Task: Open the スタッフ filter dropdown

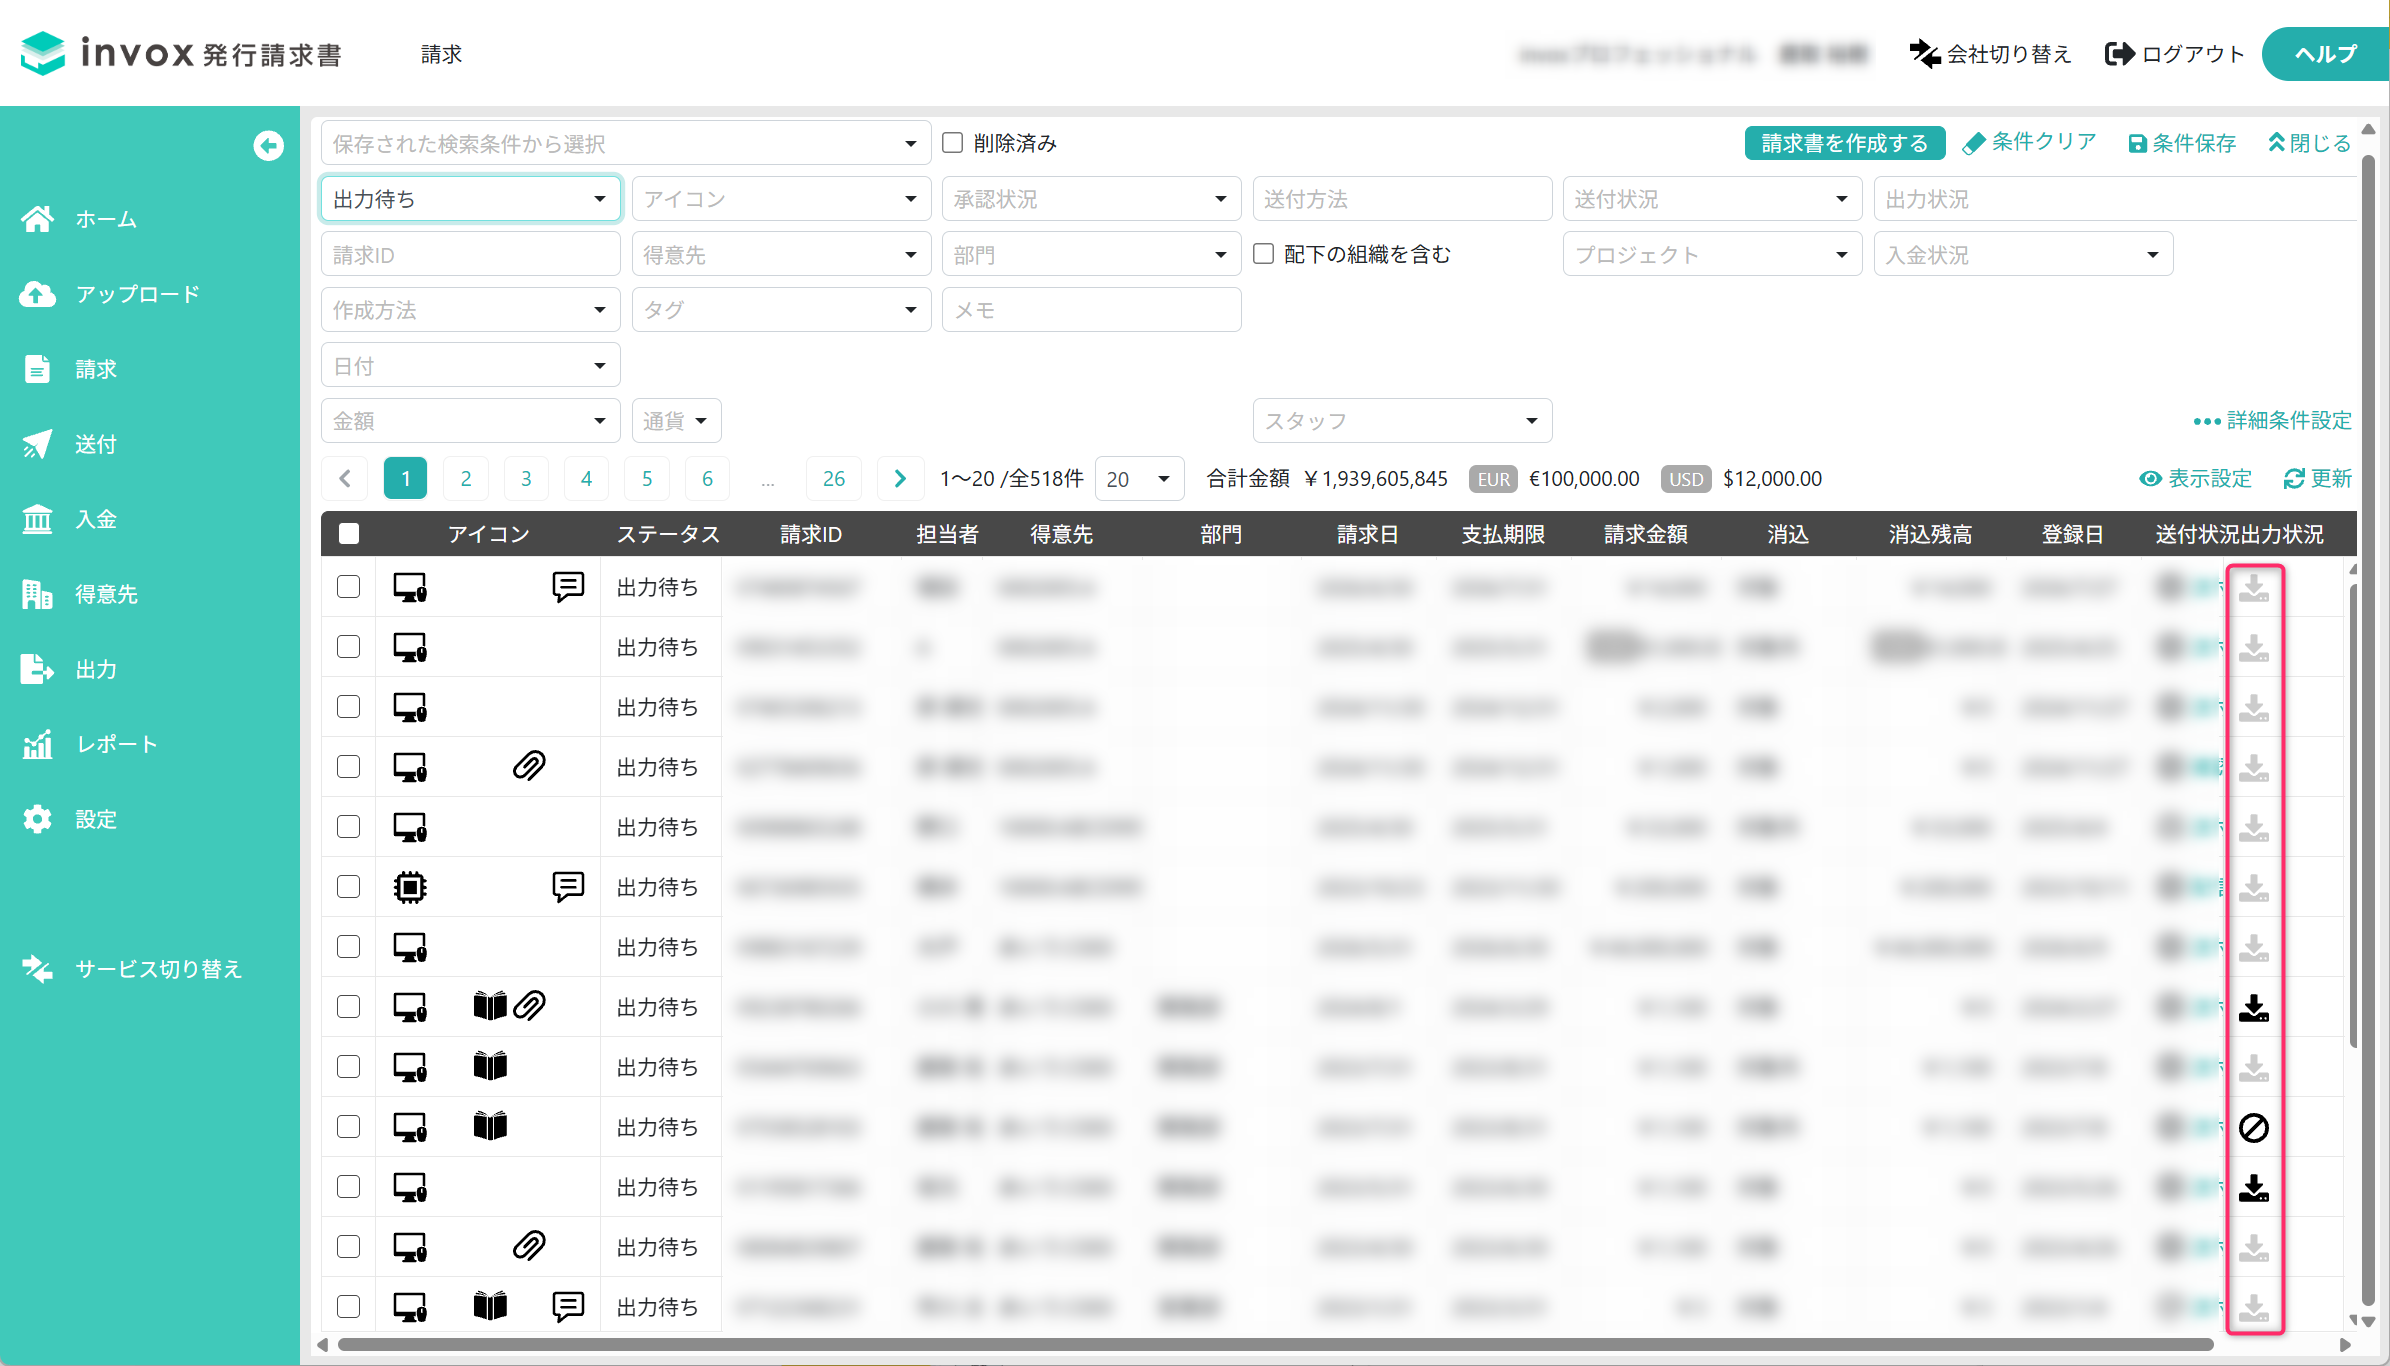Action: pyautogui.click(x=1403, y=421)
